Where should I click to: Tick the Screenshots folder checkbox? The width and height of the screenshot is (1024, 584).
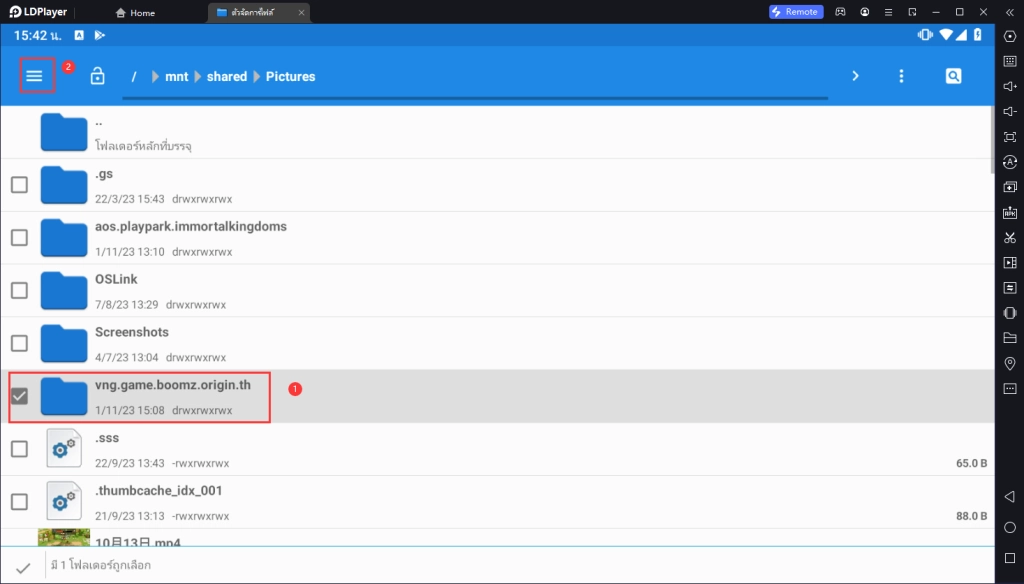click(19, 343)
